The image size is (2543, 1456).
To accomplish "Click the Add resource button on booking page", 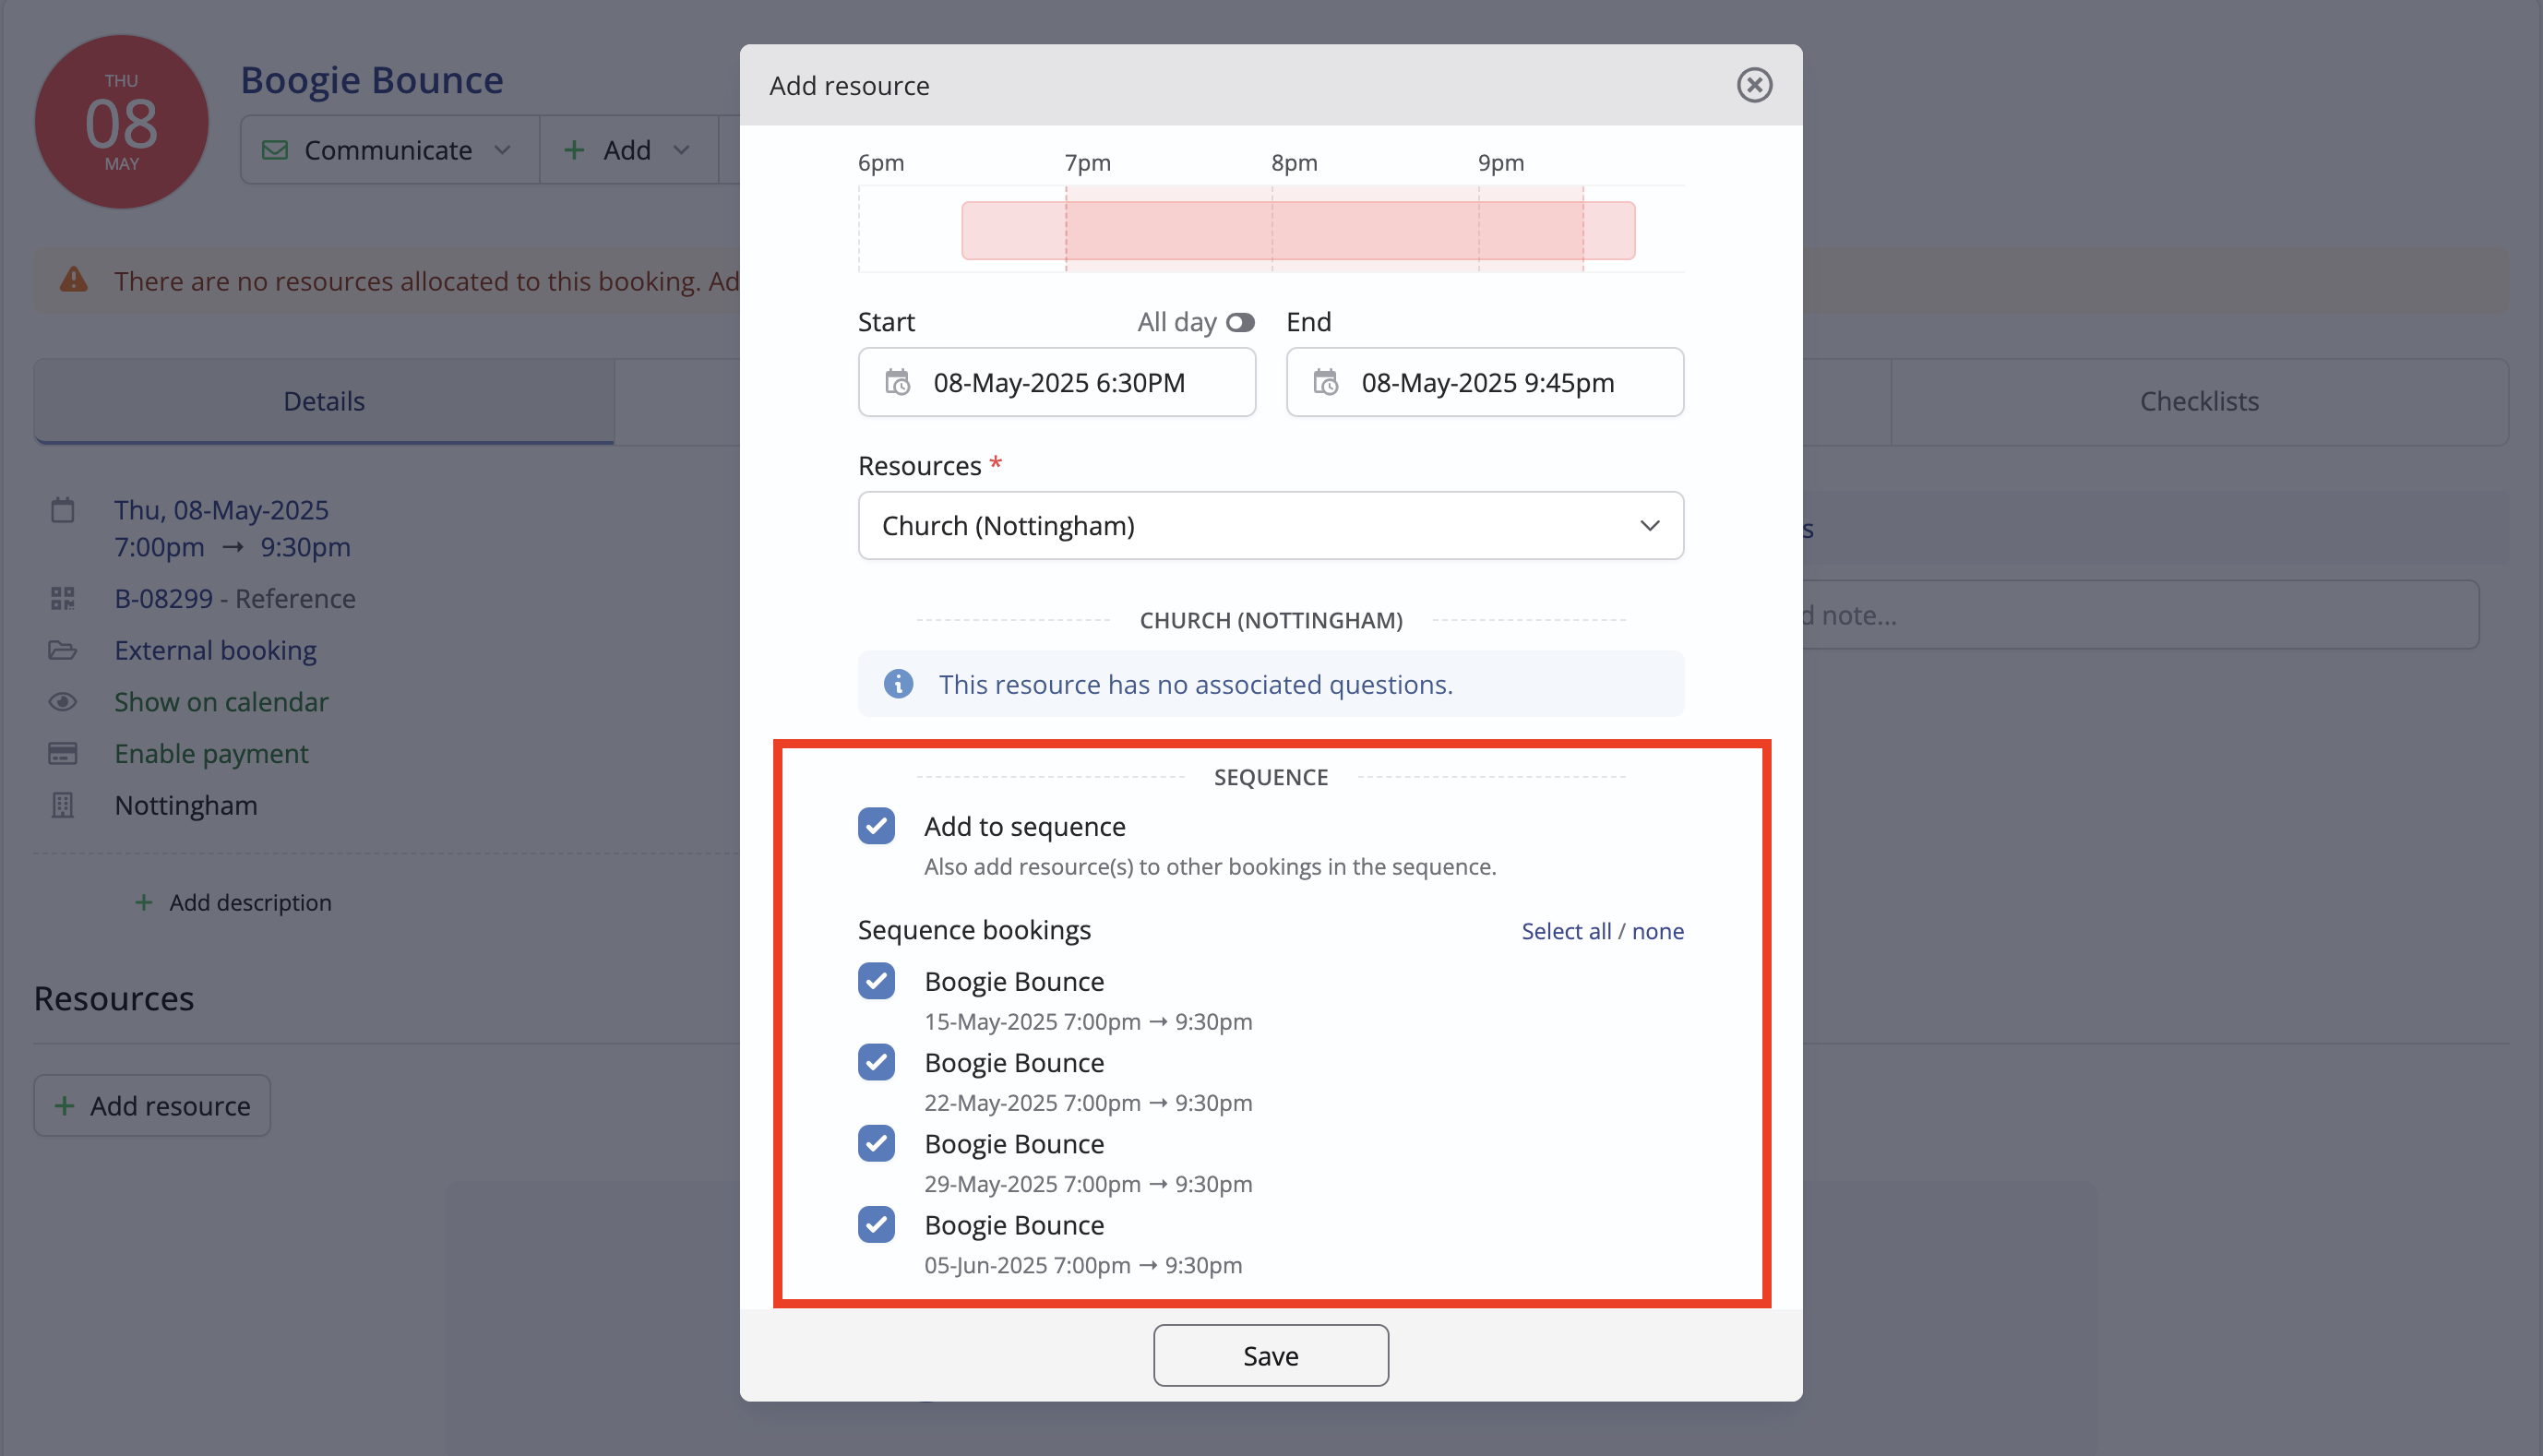I will (152, 1106).
